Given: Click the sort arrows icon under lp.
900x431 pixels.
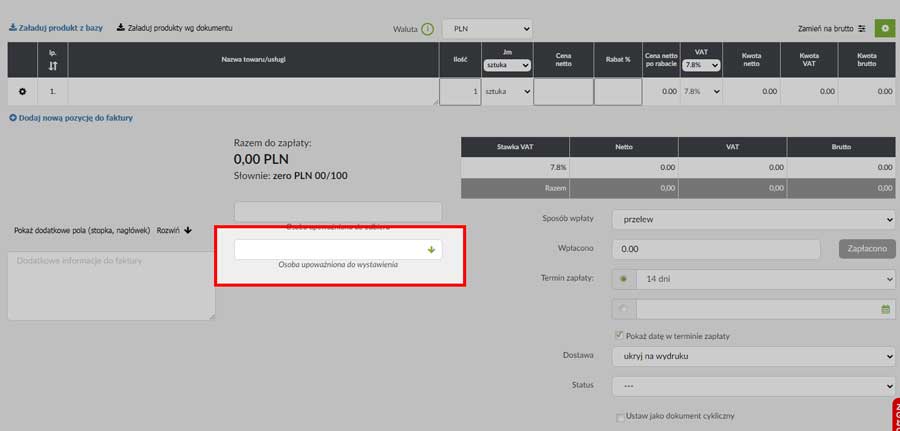Looking at the screenshot, I should 52,66.
